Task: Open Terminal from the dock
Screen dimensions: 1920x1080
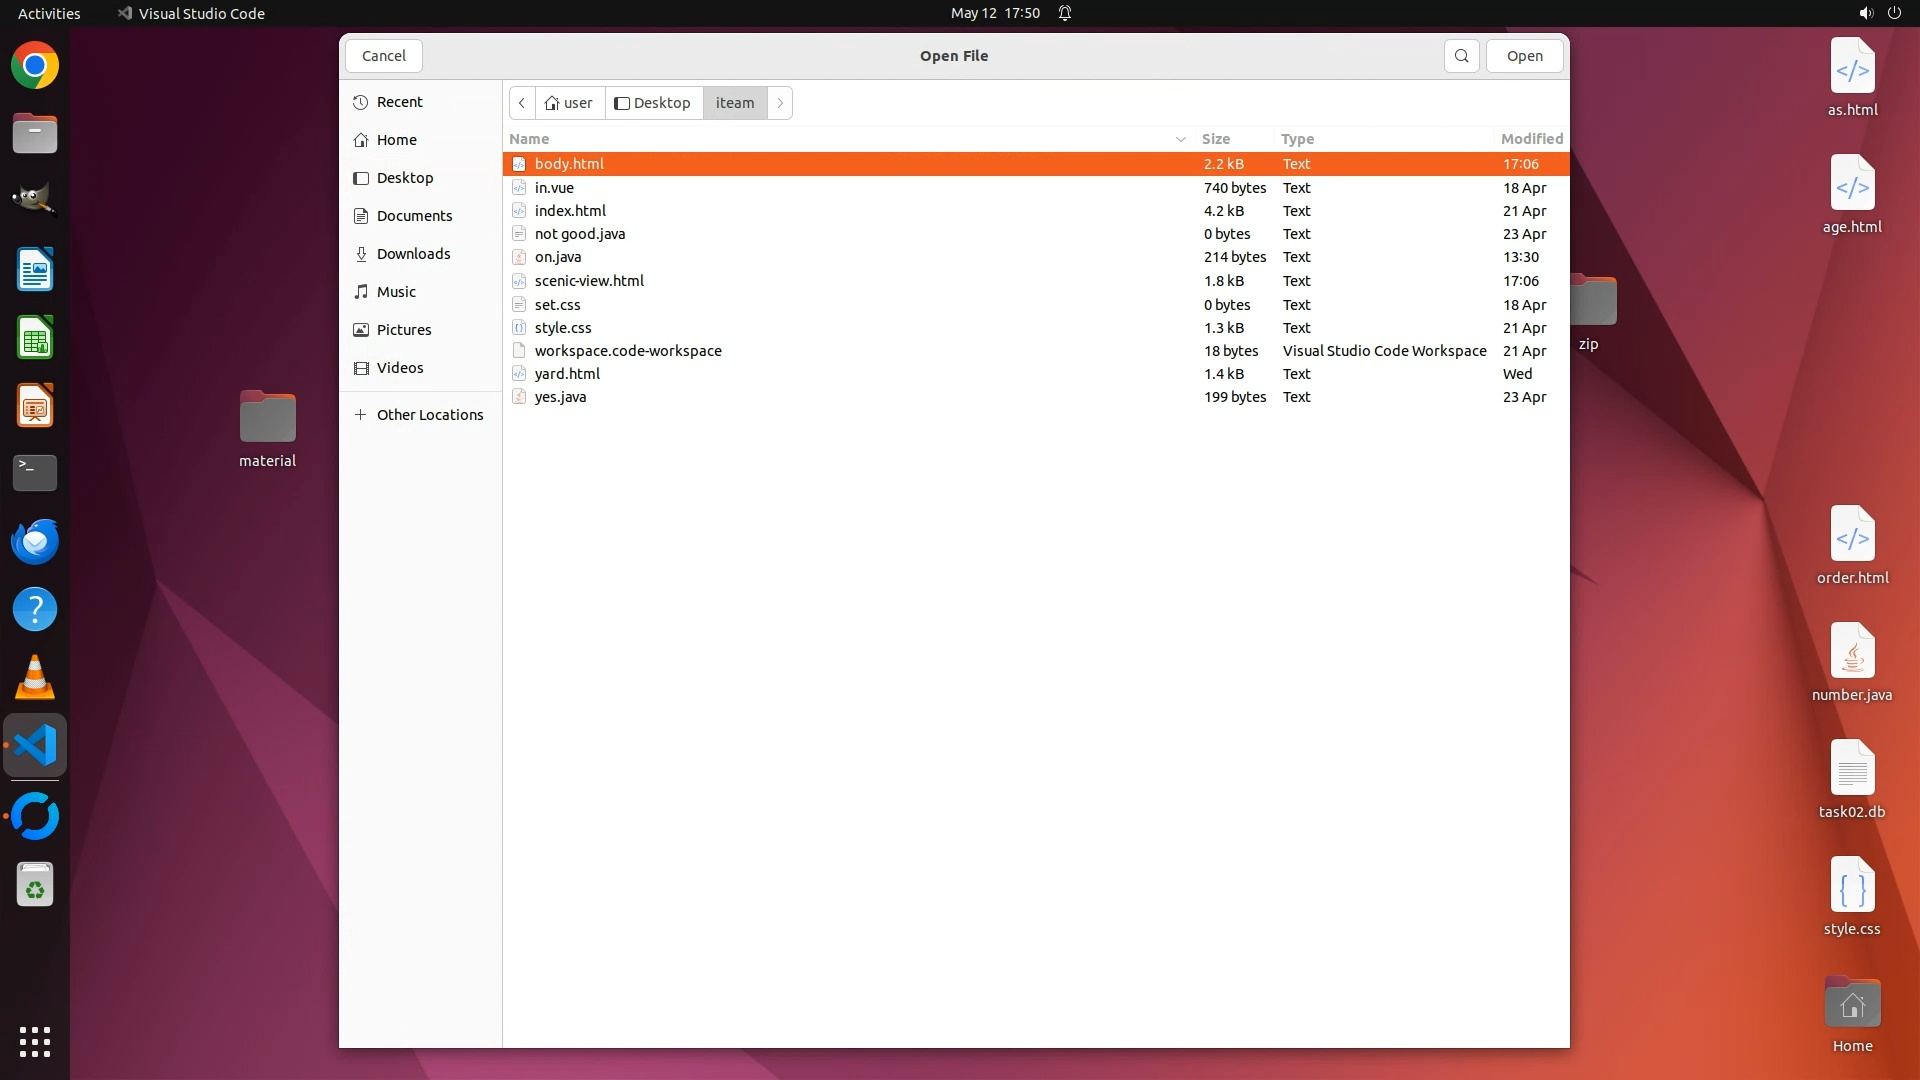Action: tap(35, 472)
